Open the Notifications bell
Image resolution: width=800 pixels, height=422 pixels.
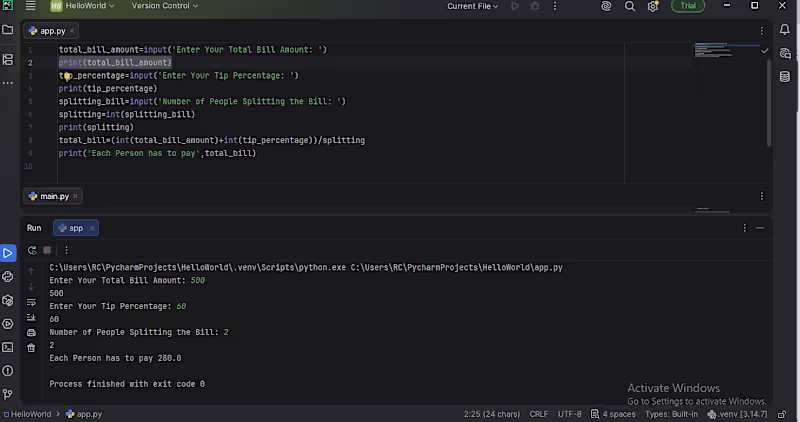pyautogui.click(x=785, y=30)
